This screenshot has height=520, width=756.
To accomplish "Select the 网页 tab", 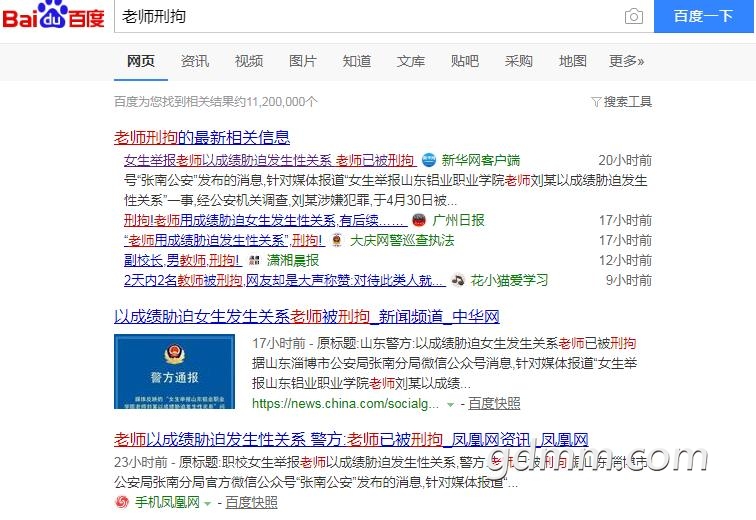I will (141, 61).
